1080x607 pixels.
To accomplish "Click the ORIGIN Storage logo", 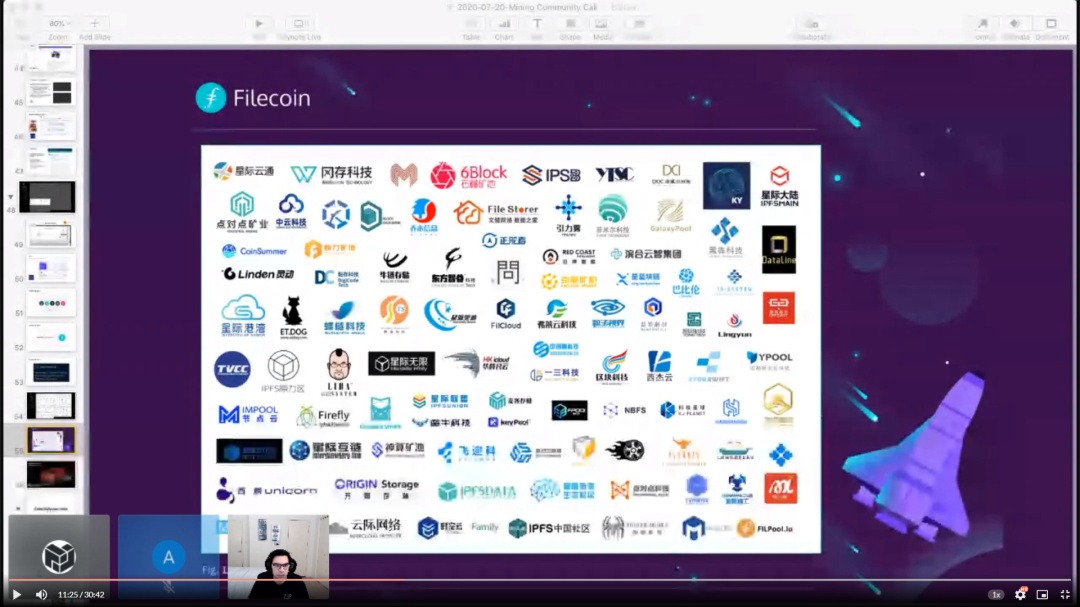I will (x=376, y=488).
